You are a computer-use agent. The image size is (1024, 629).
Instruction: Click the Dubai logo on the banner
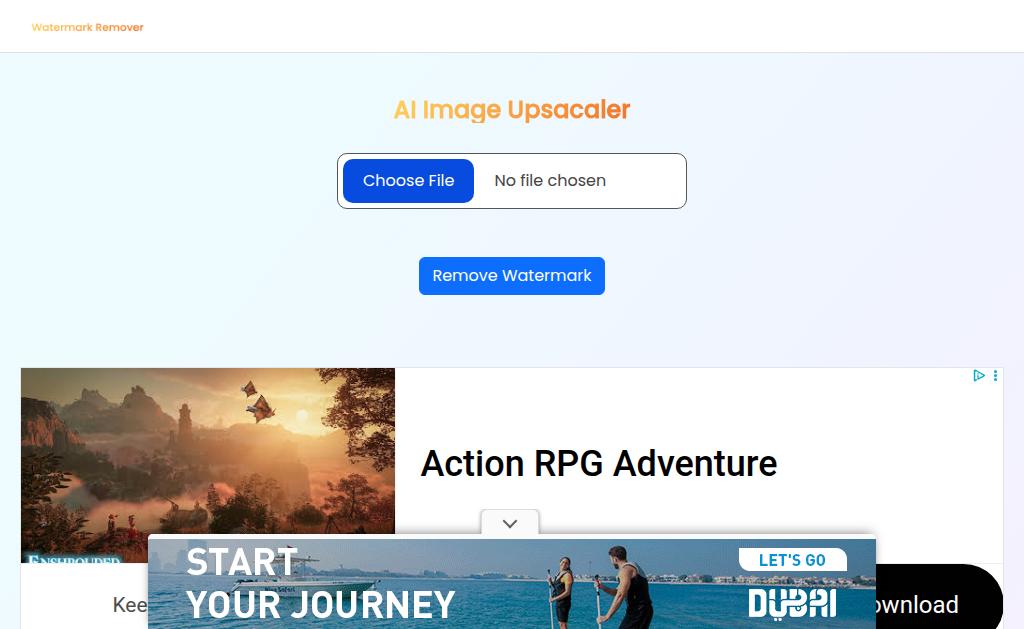coord(792,604)
